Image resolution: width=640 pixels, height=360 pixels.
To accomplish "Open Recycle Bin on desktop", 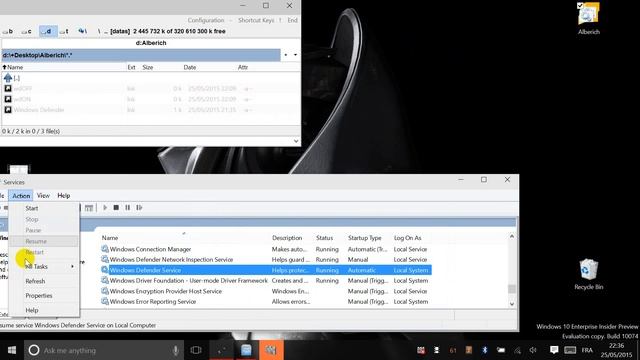I will coord(589,274).
